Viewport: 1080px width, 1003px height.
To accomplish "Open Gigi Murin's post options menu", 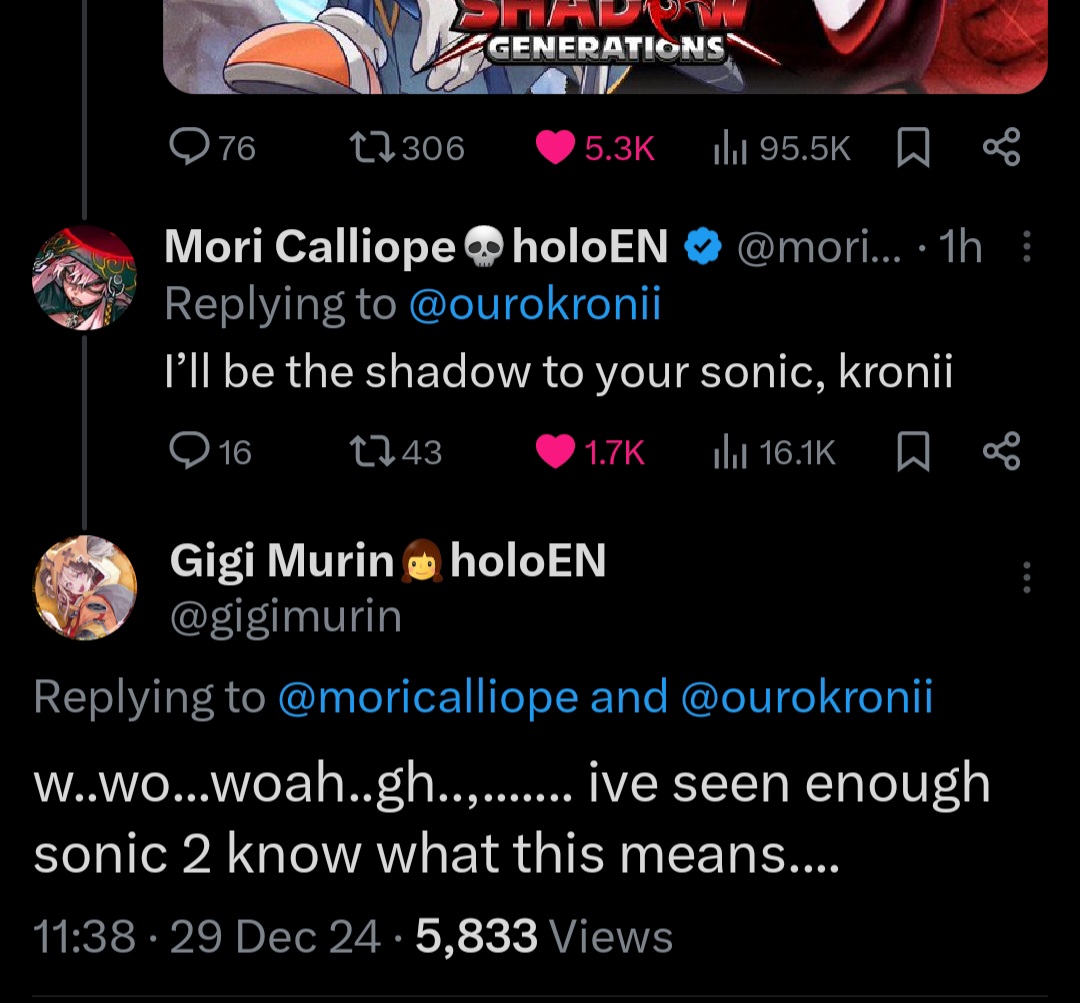I will pos(1026,577).
